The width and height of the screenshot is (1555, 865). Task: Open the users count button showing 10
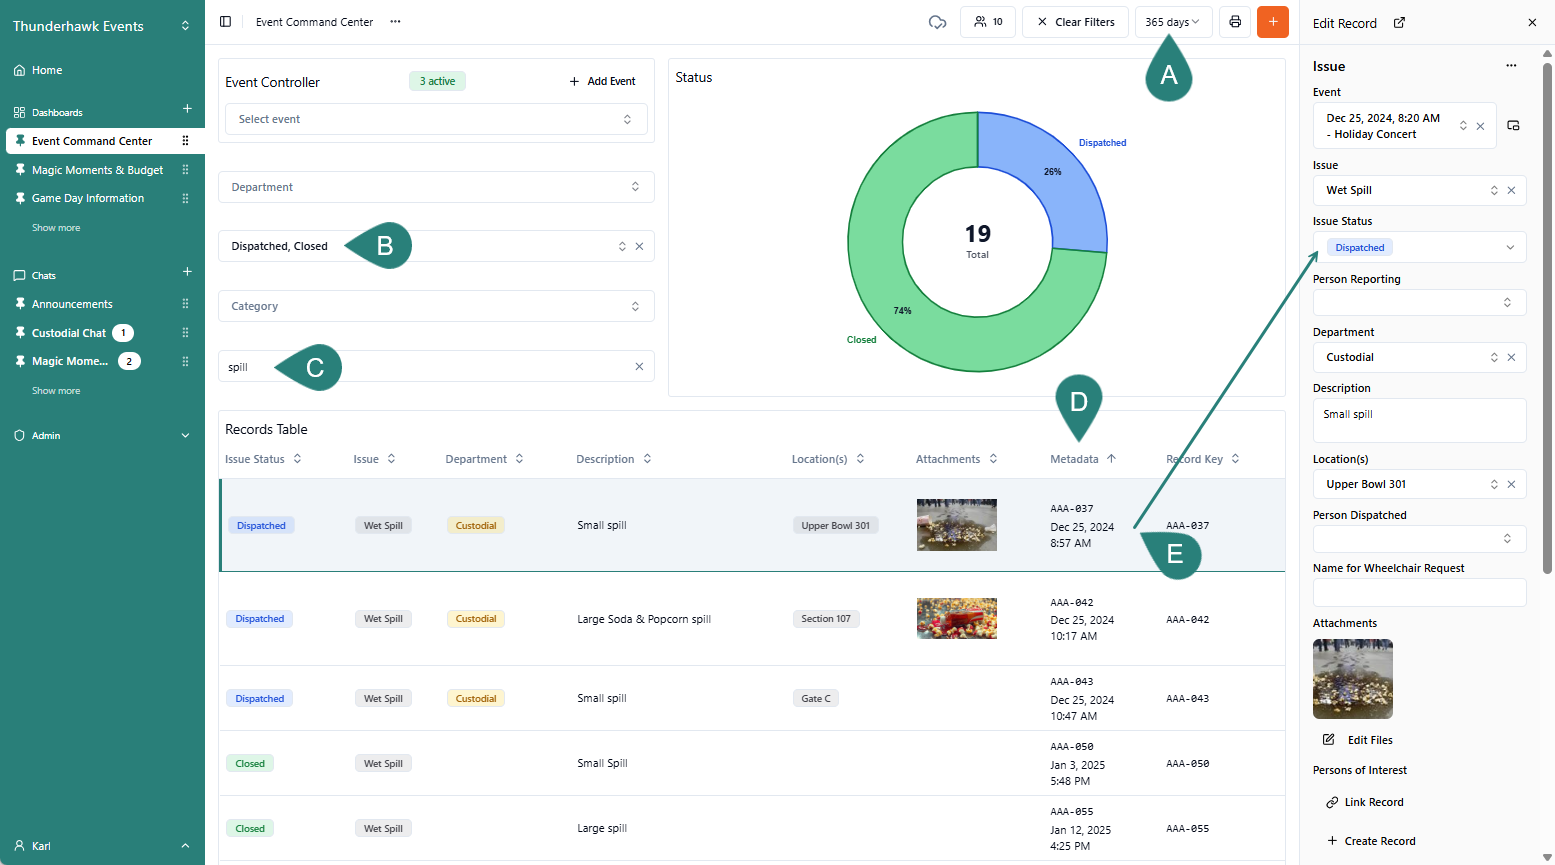click(x=988, y=22)
